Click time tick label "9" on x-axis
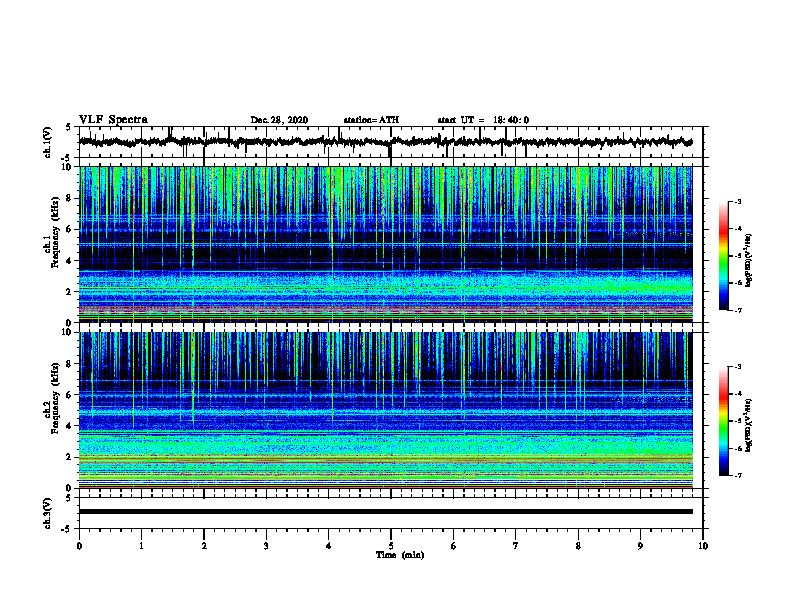Image resolution: width=792 pixels, height=612 pixels. coord(640,546)
